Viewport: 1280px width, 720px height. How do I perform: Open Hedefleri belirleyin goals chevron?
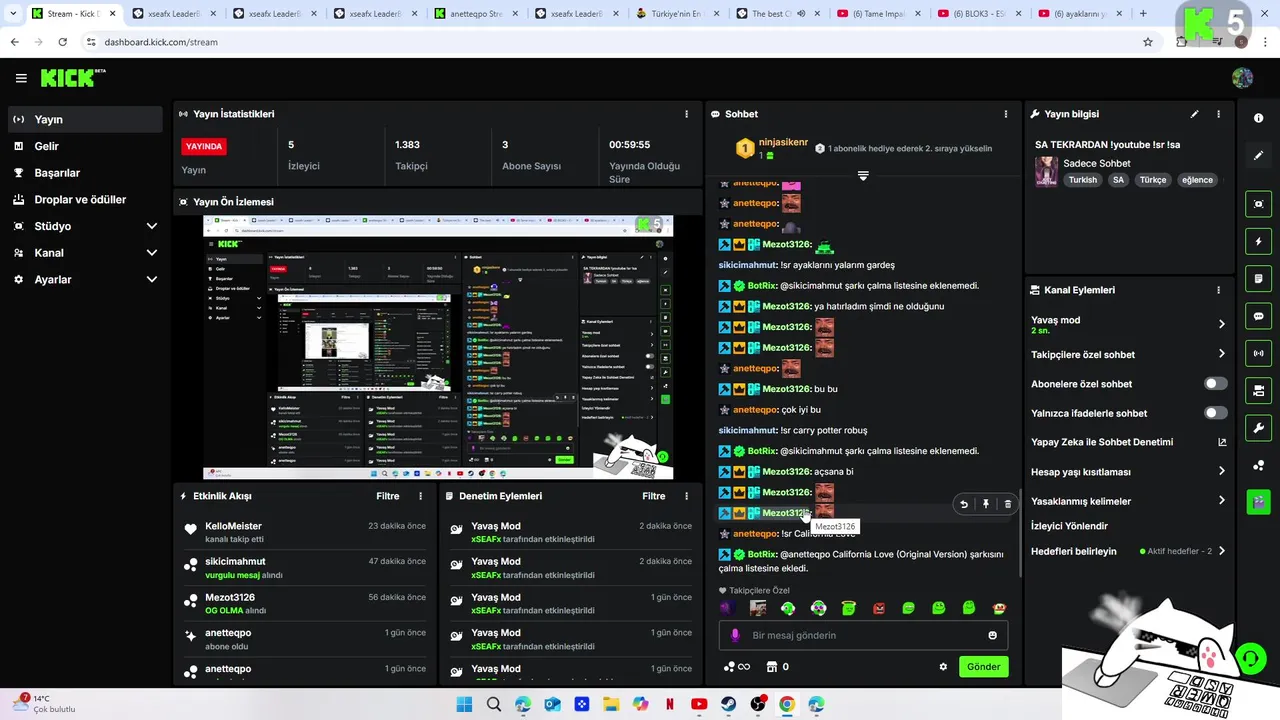click(x=1221, y=551)
